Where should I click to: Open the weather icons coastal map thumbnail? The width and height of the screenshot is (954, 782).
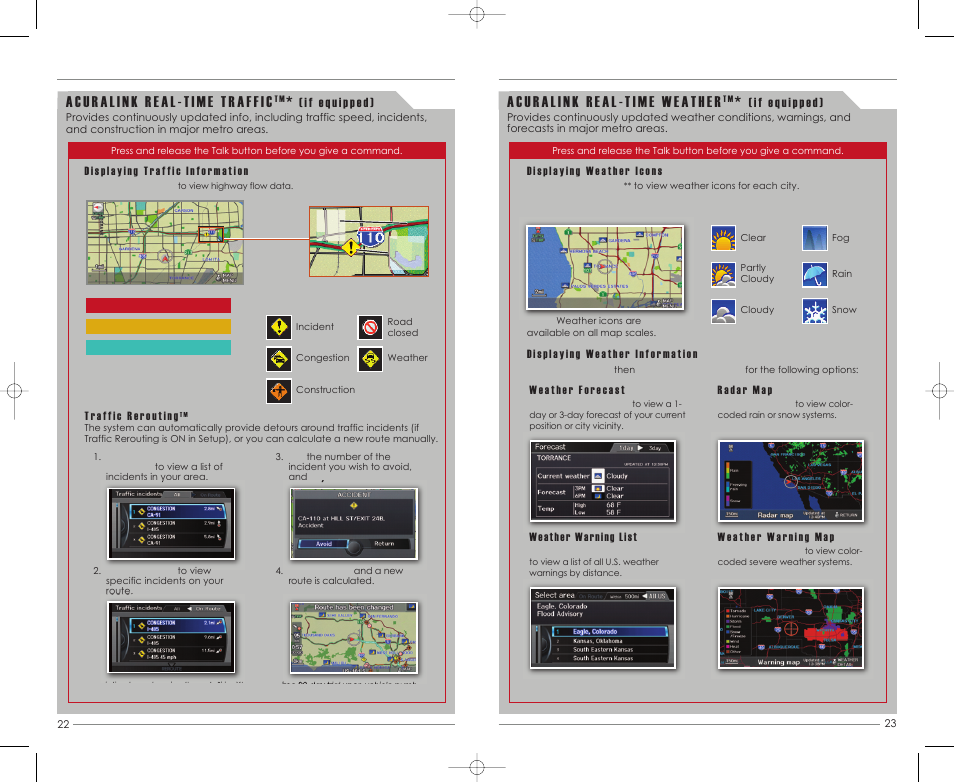(x=605, y=267)
